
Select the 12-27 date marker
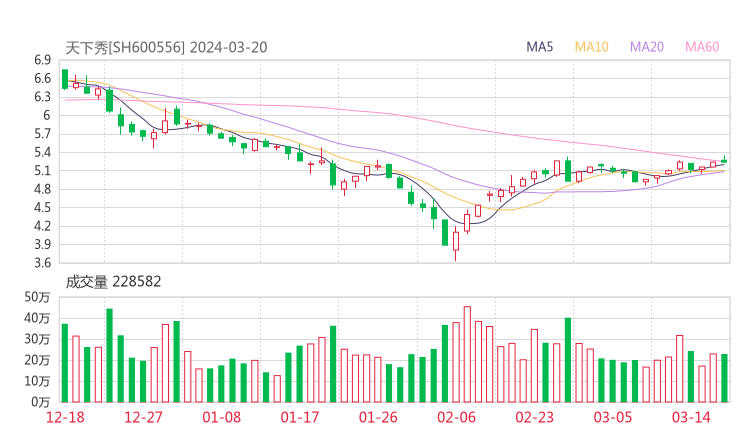pos(144,417)
